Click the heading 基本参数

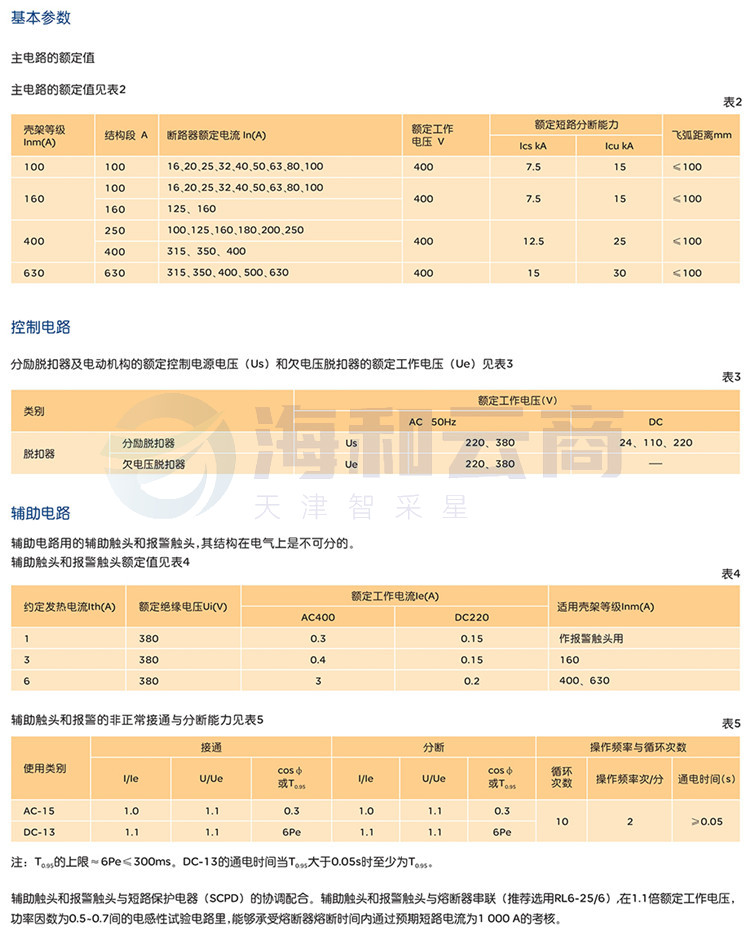[41, 18]
